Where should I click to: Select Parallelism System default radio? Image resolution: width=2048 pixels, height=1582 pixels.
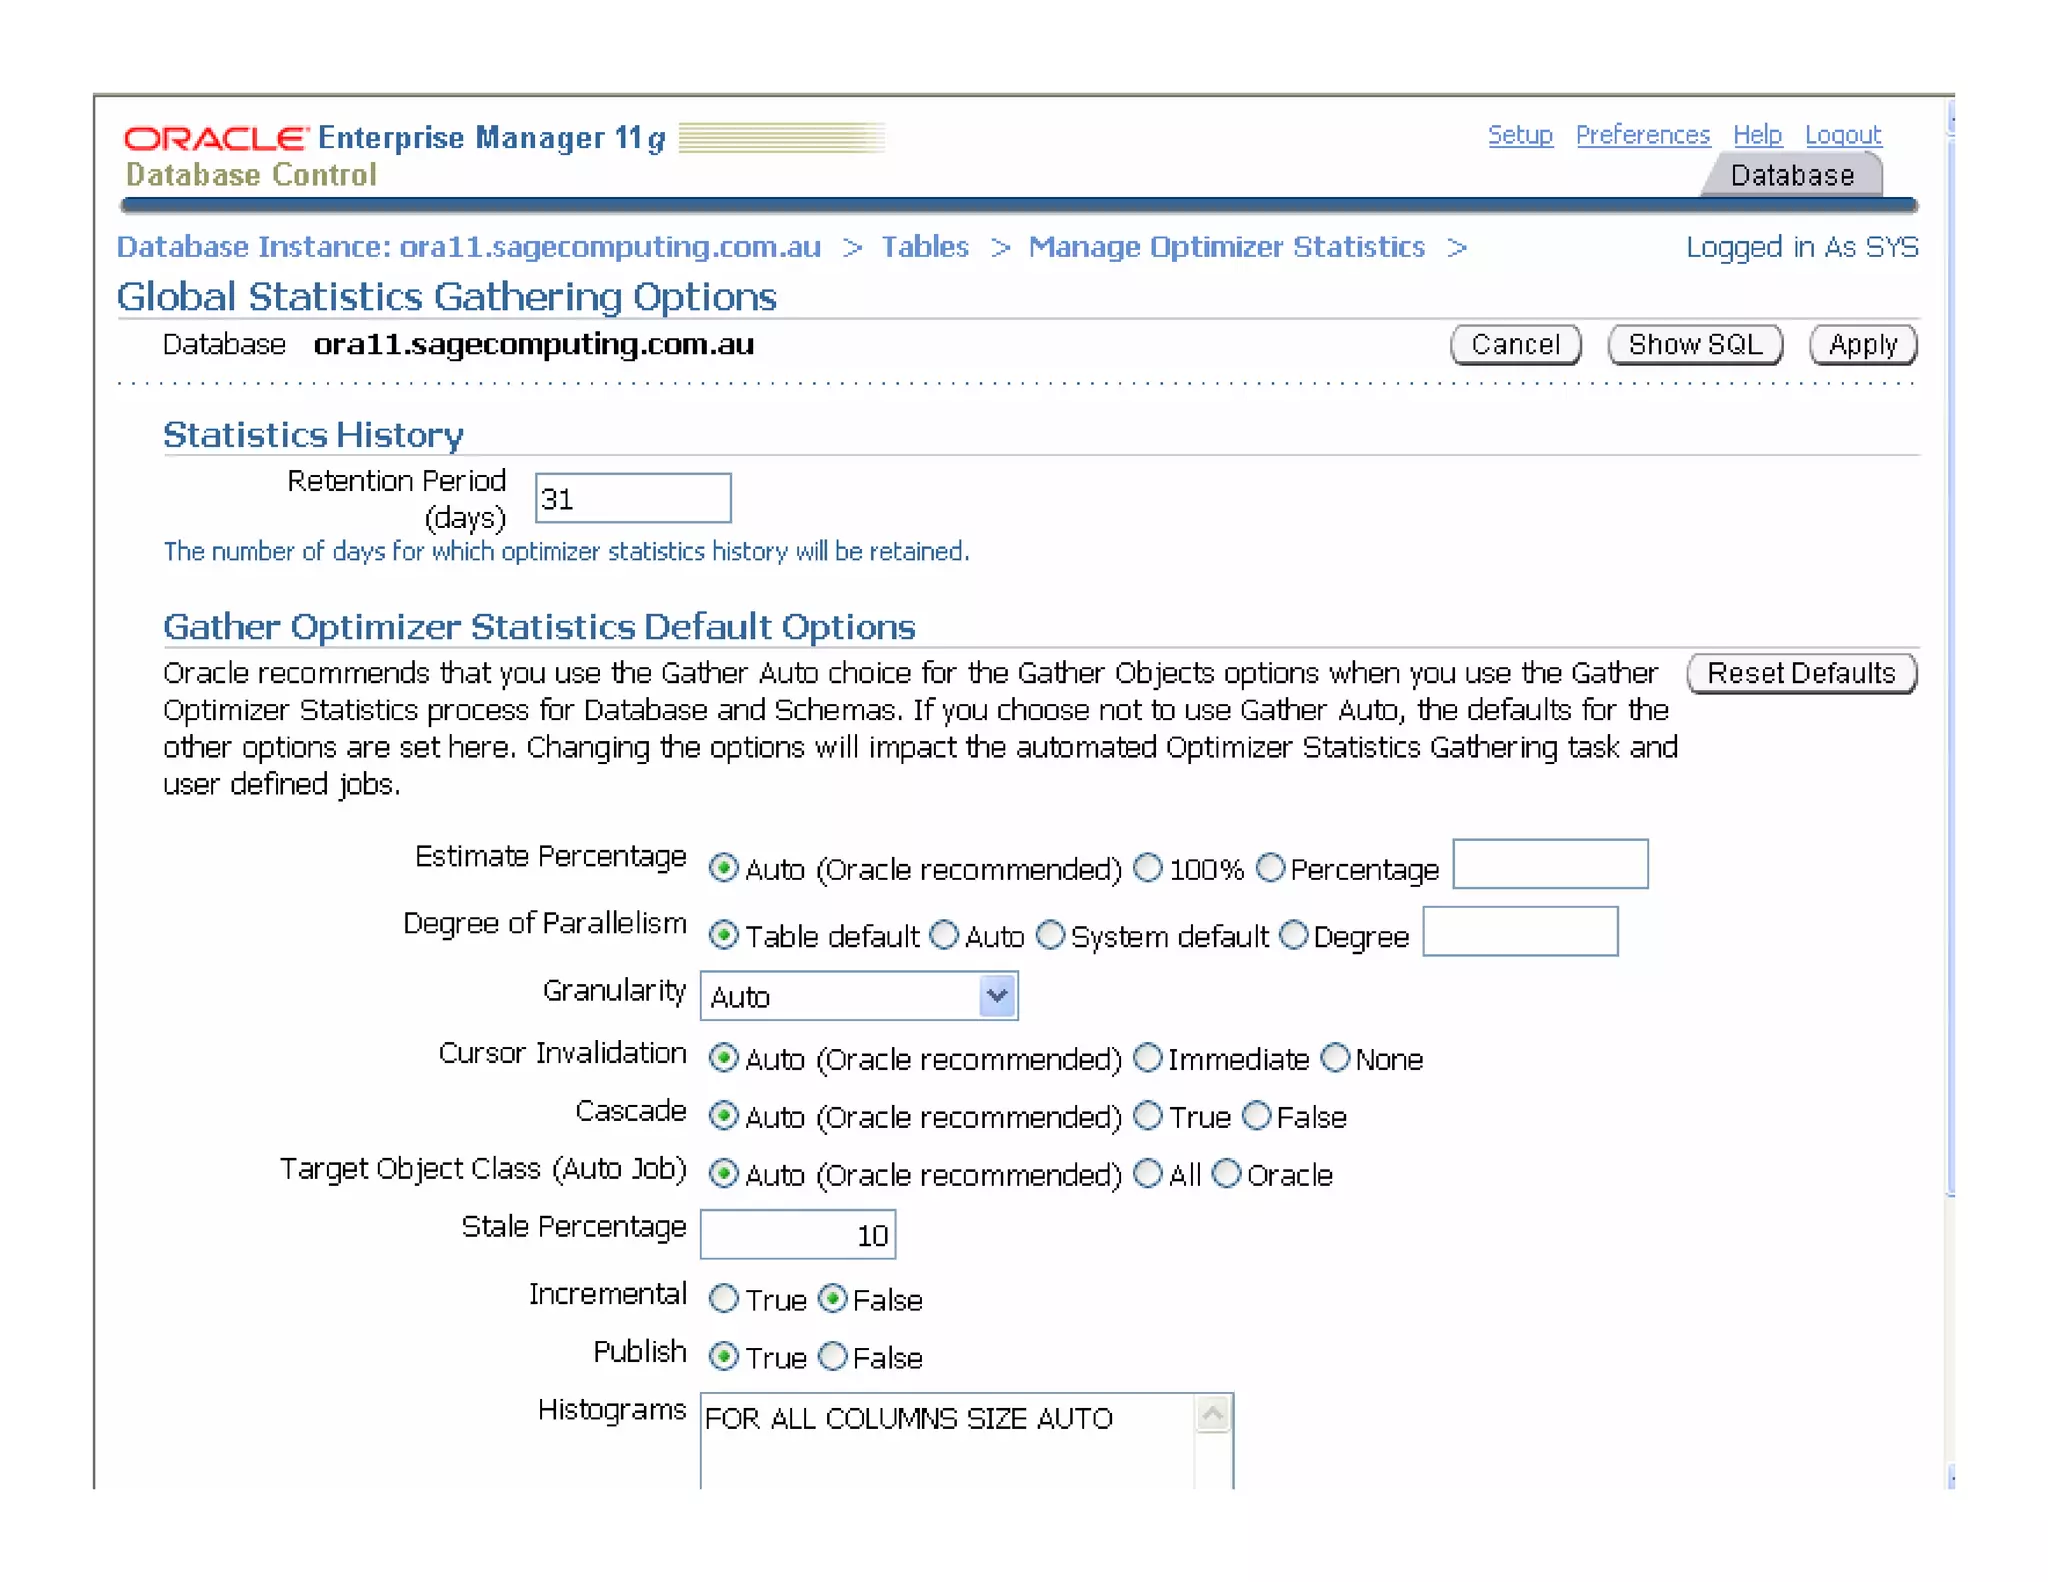point(1050,935)
